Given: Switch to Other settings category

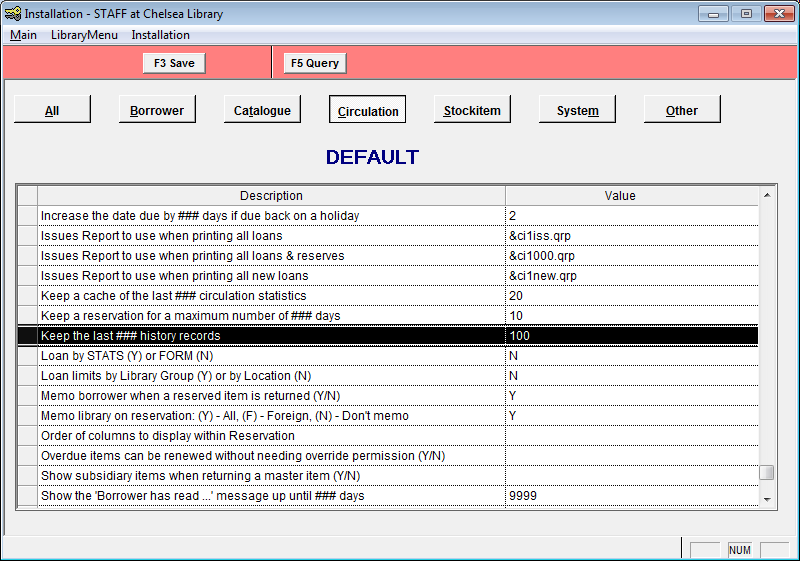Looking at the screenshot, I should coord(682,109).
